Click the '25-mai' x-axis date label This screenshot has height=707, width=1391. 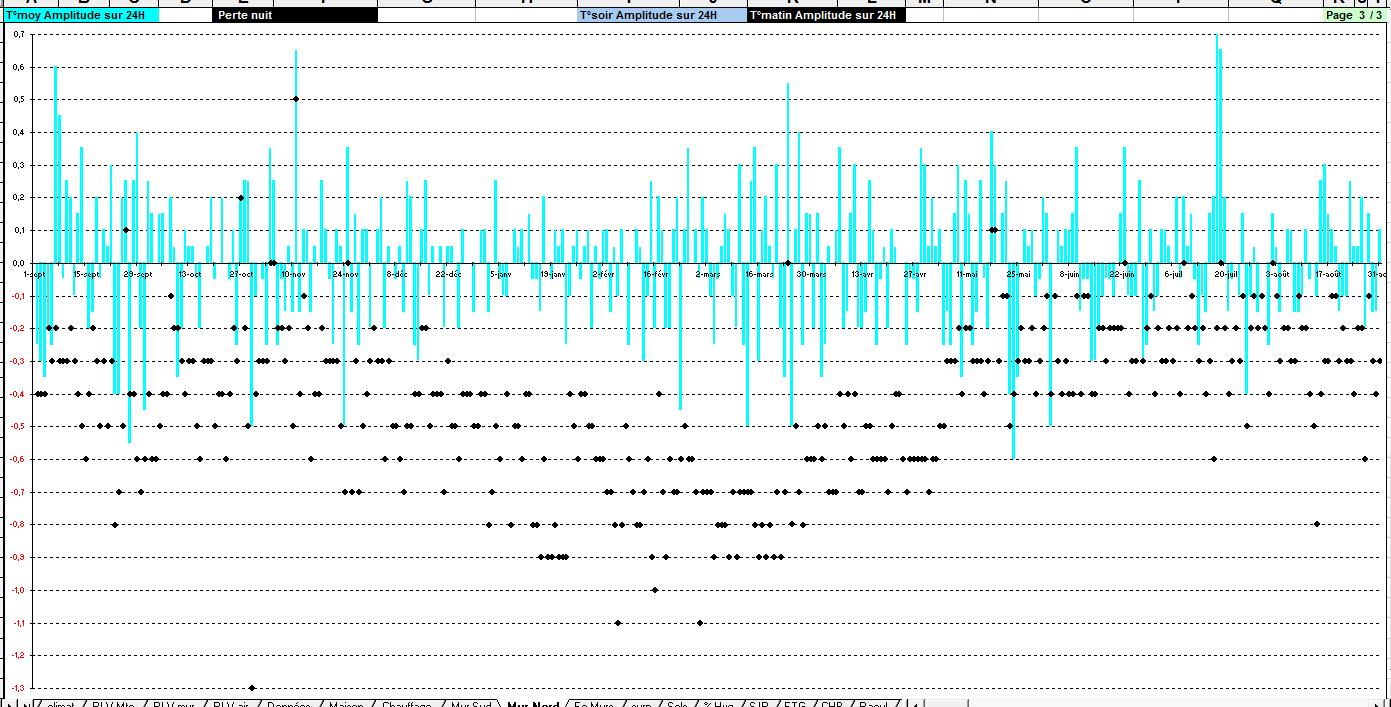1019,273
